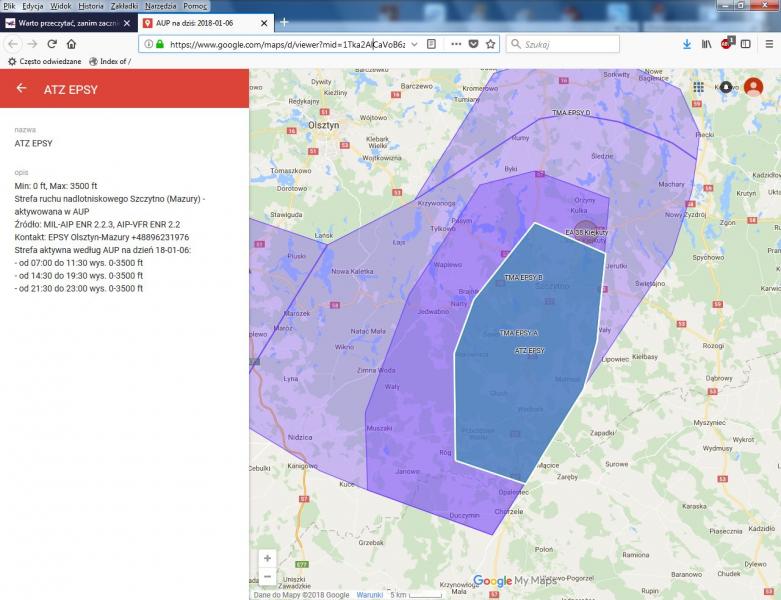Viewport: 781px width, 600px height.
Task: Open the Google account avatar
Action: [753, 88]
